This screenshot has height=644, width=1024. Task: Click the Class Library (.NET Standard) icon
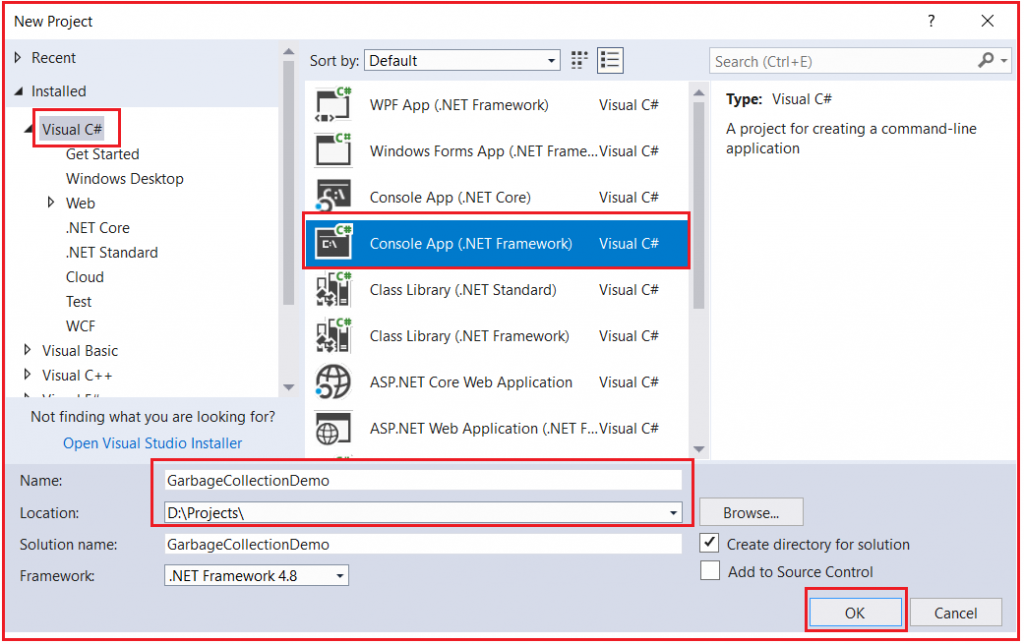tap(333, 290)
